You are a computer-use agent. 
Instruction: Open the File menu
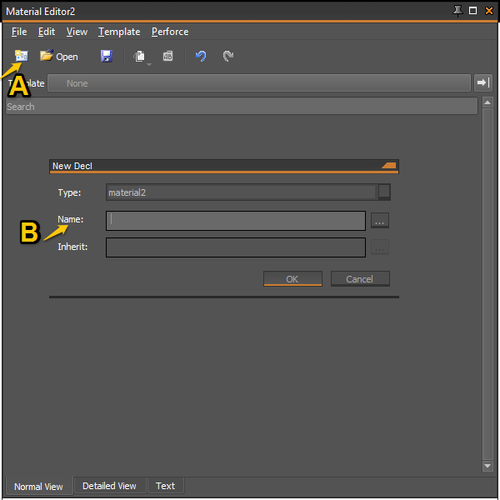point(19,32)
